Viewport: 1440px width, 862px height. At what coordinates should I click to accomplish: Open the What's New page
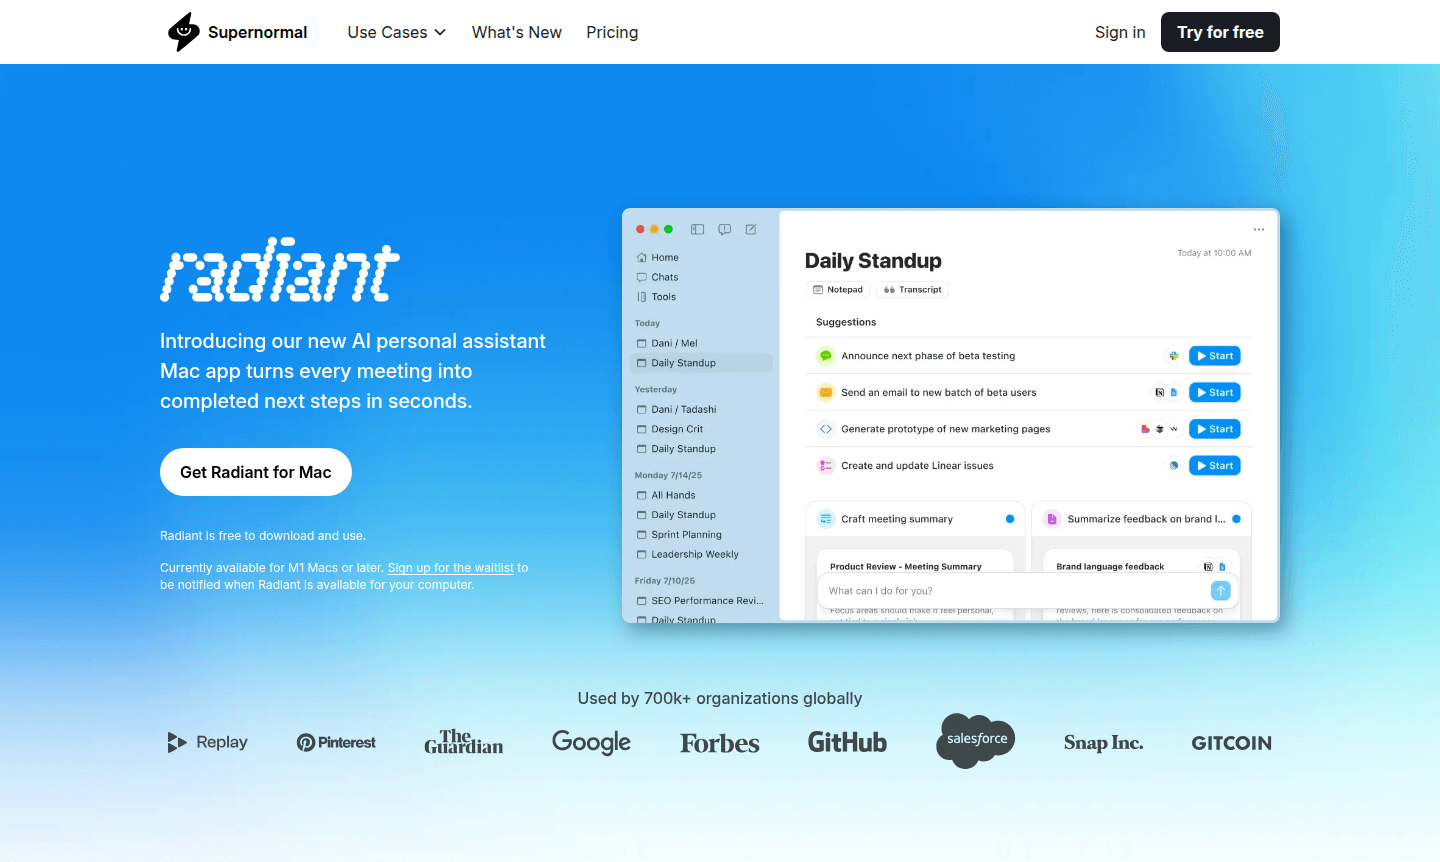[x=516, y=32]
